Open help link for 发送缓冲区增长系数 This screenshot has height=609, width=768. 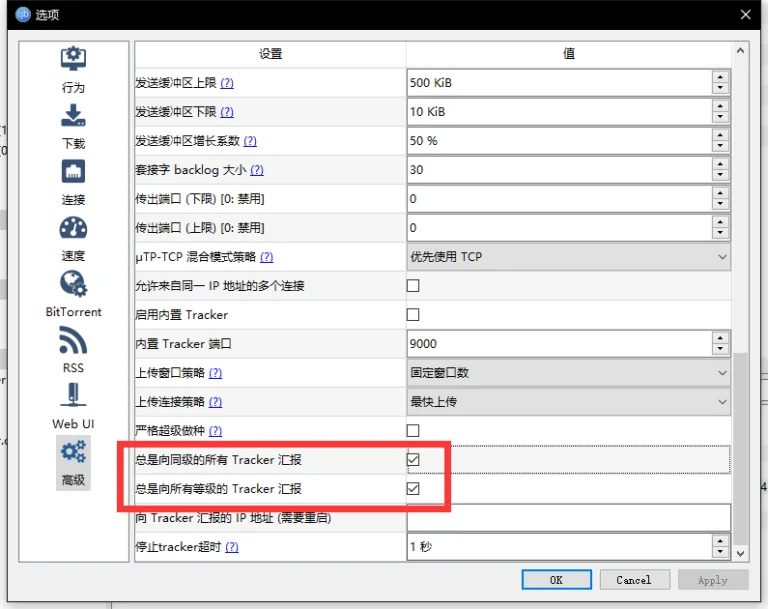click(x=250, y=141)
